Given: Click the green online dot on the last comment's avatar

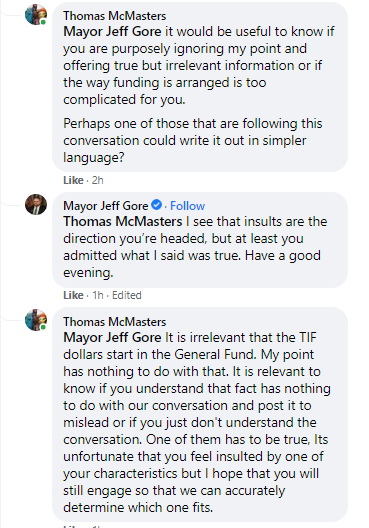Looking at the screenshot, I should pos(43,327).
